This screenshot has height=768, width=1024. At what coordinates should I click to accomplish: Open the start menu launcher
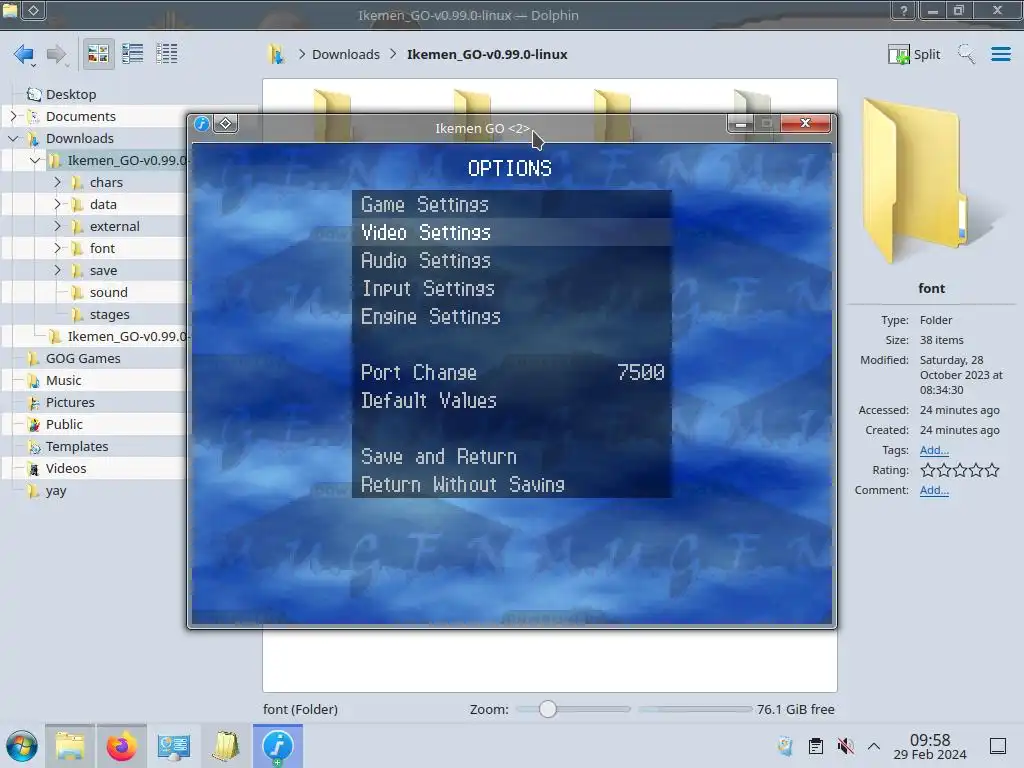click(22, 746)
